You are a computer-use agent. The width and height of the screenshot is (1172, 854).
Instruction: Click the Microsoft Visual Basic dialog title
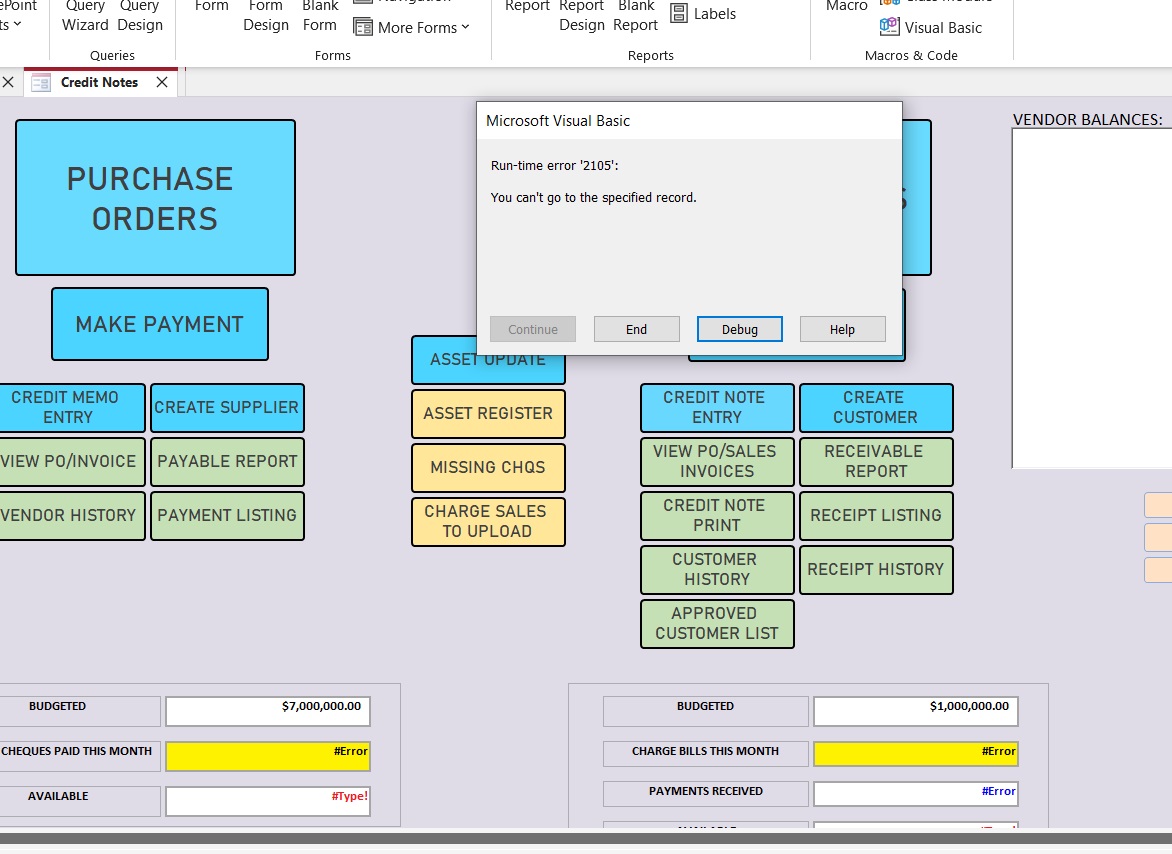[558, 121]
